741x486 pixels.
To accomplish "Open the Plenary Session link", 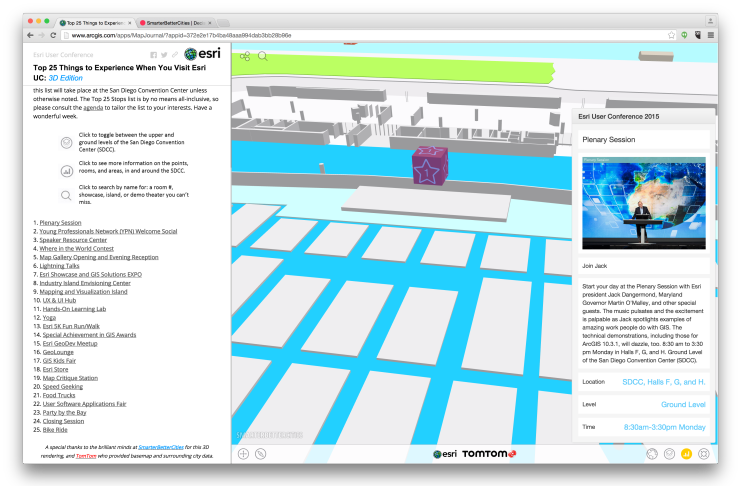I will point(60,223).
